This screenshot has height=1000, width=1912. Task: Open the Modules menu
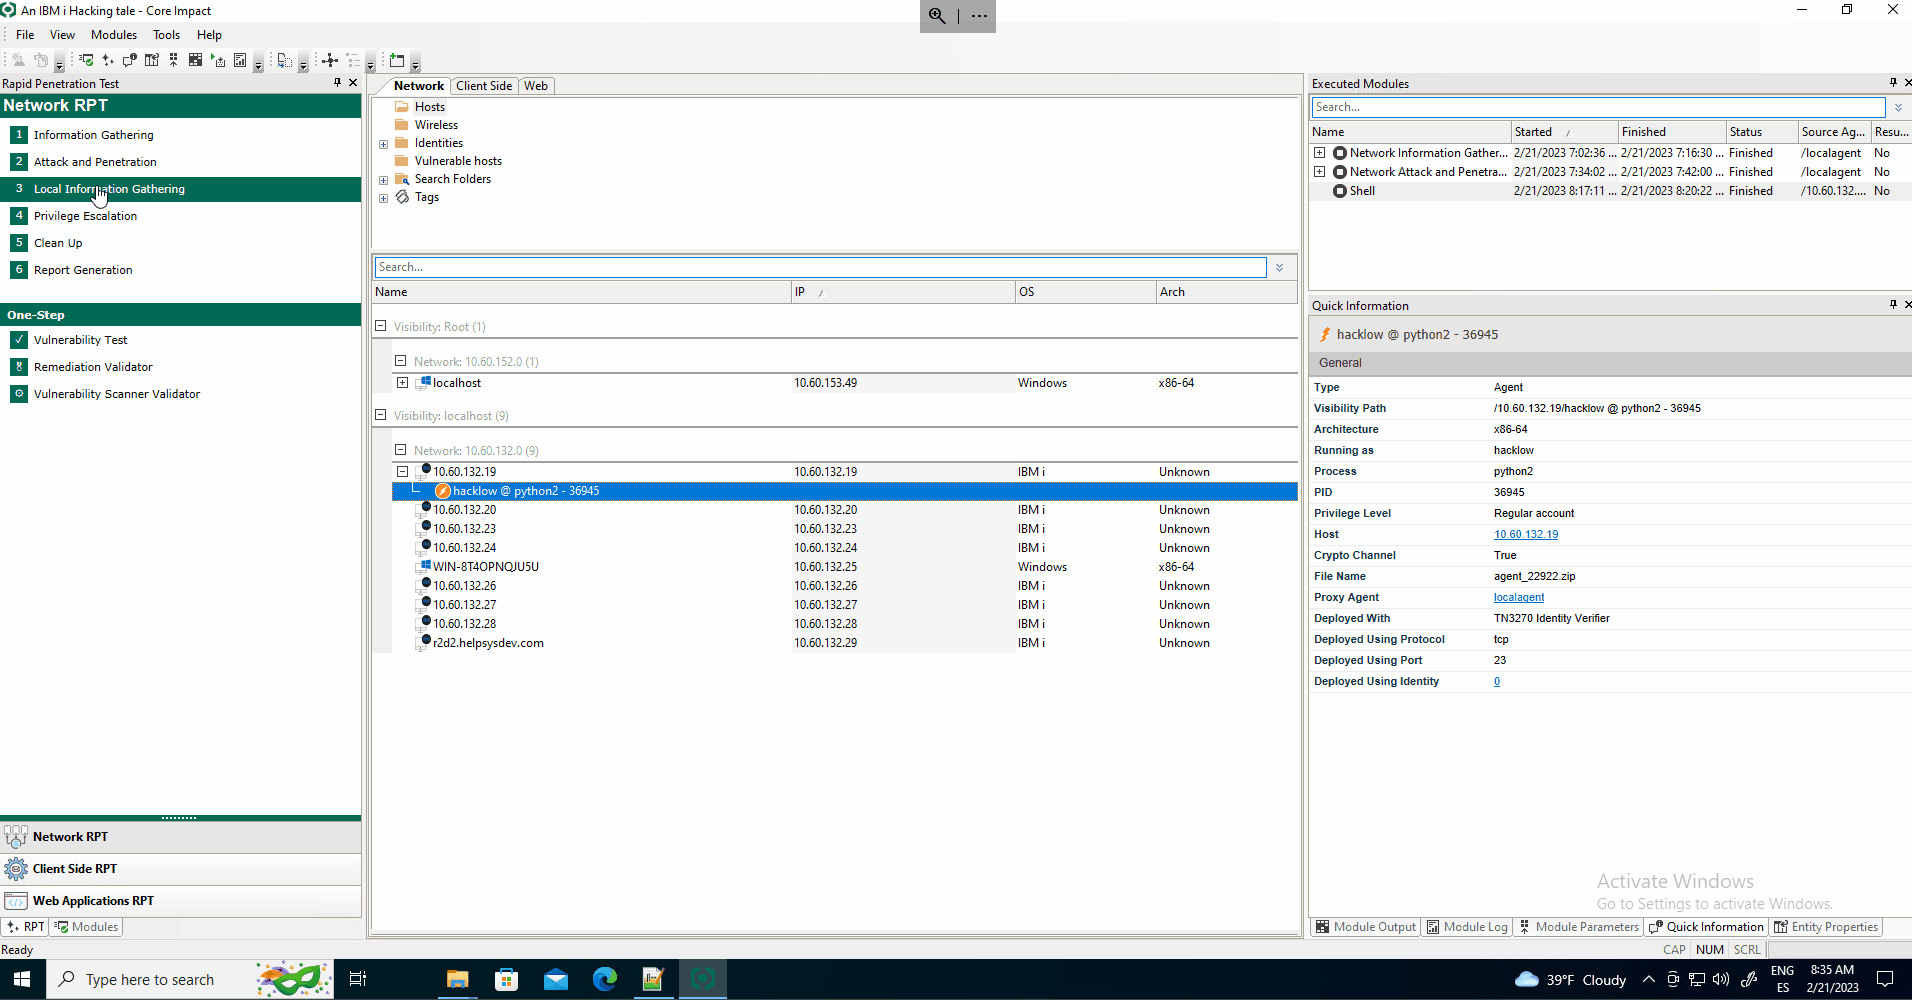click(114, 35)
